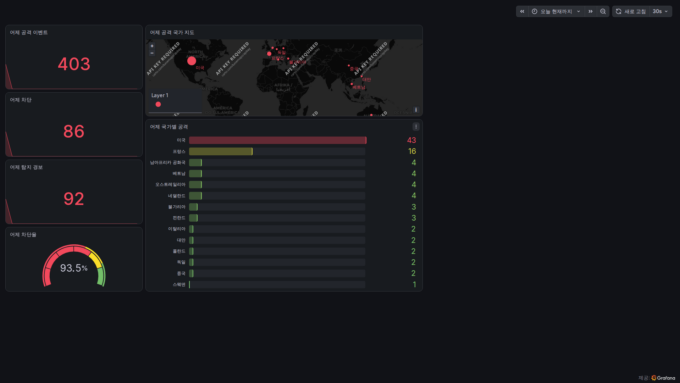Open the attack-by-country panel menu
The width and height of the screenshot is (680, 383).
coord(415,127)
